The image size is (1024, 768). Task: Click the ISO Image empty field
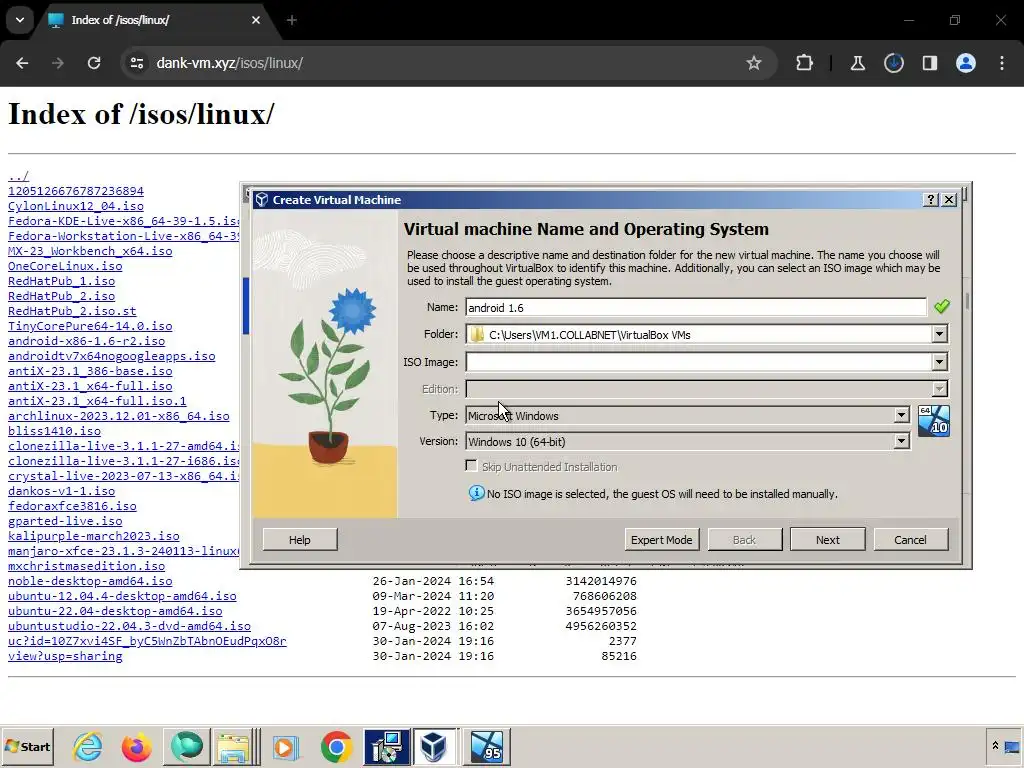click(x=698, y=362)
